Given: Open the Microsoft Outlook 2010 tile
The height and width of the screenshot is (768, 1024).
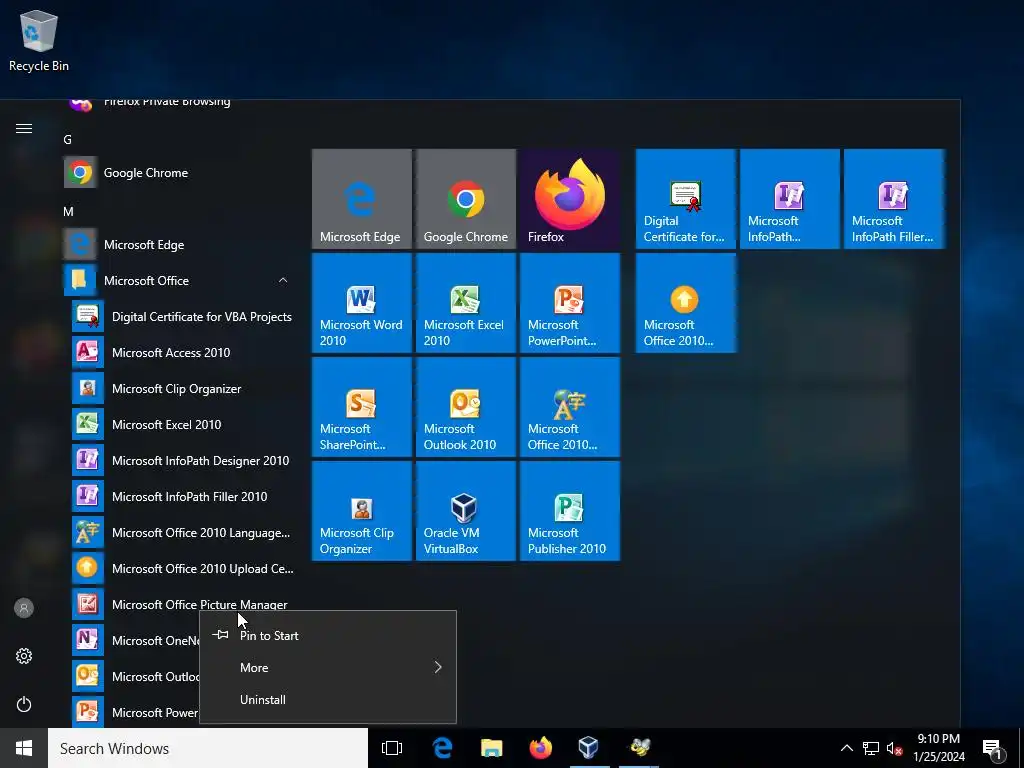Looking at the screenshot, I should 466,407.
